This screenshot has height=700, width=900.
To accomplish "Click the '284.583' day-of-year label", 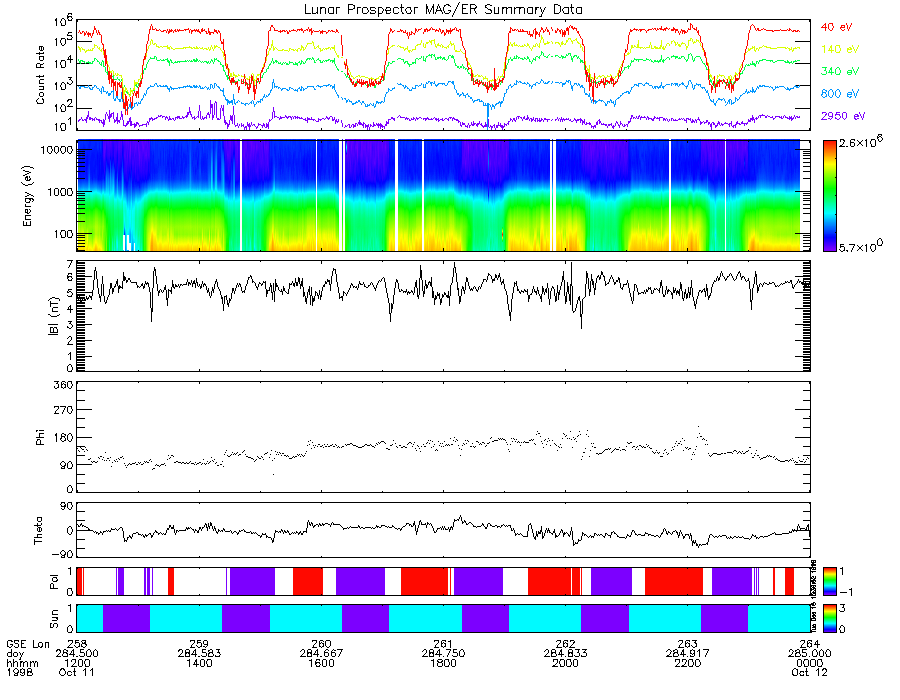I will pyautogui.click(x=199, y=654).
